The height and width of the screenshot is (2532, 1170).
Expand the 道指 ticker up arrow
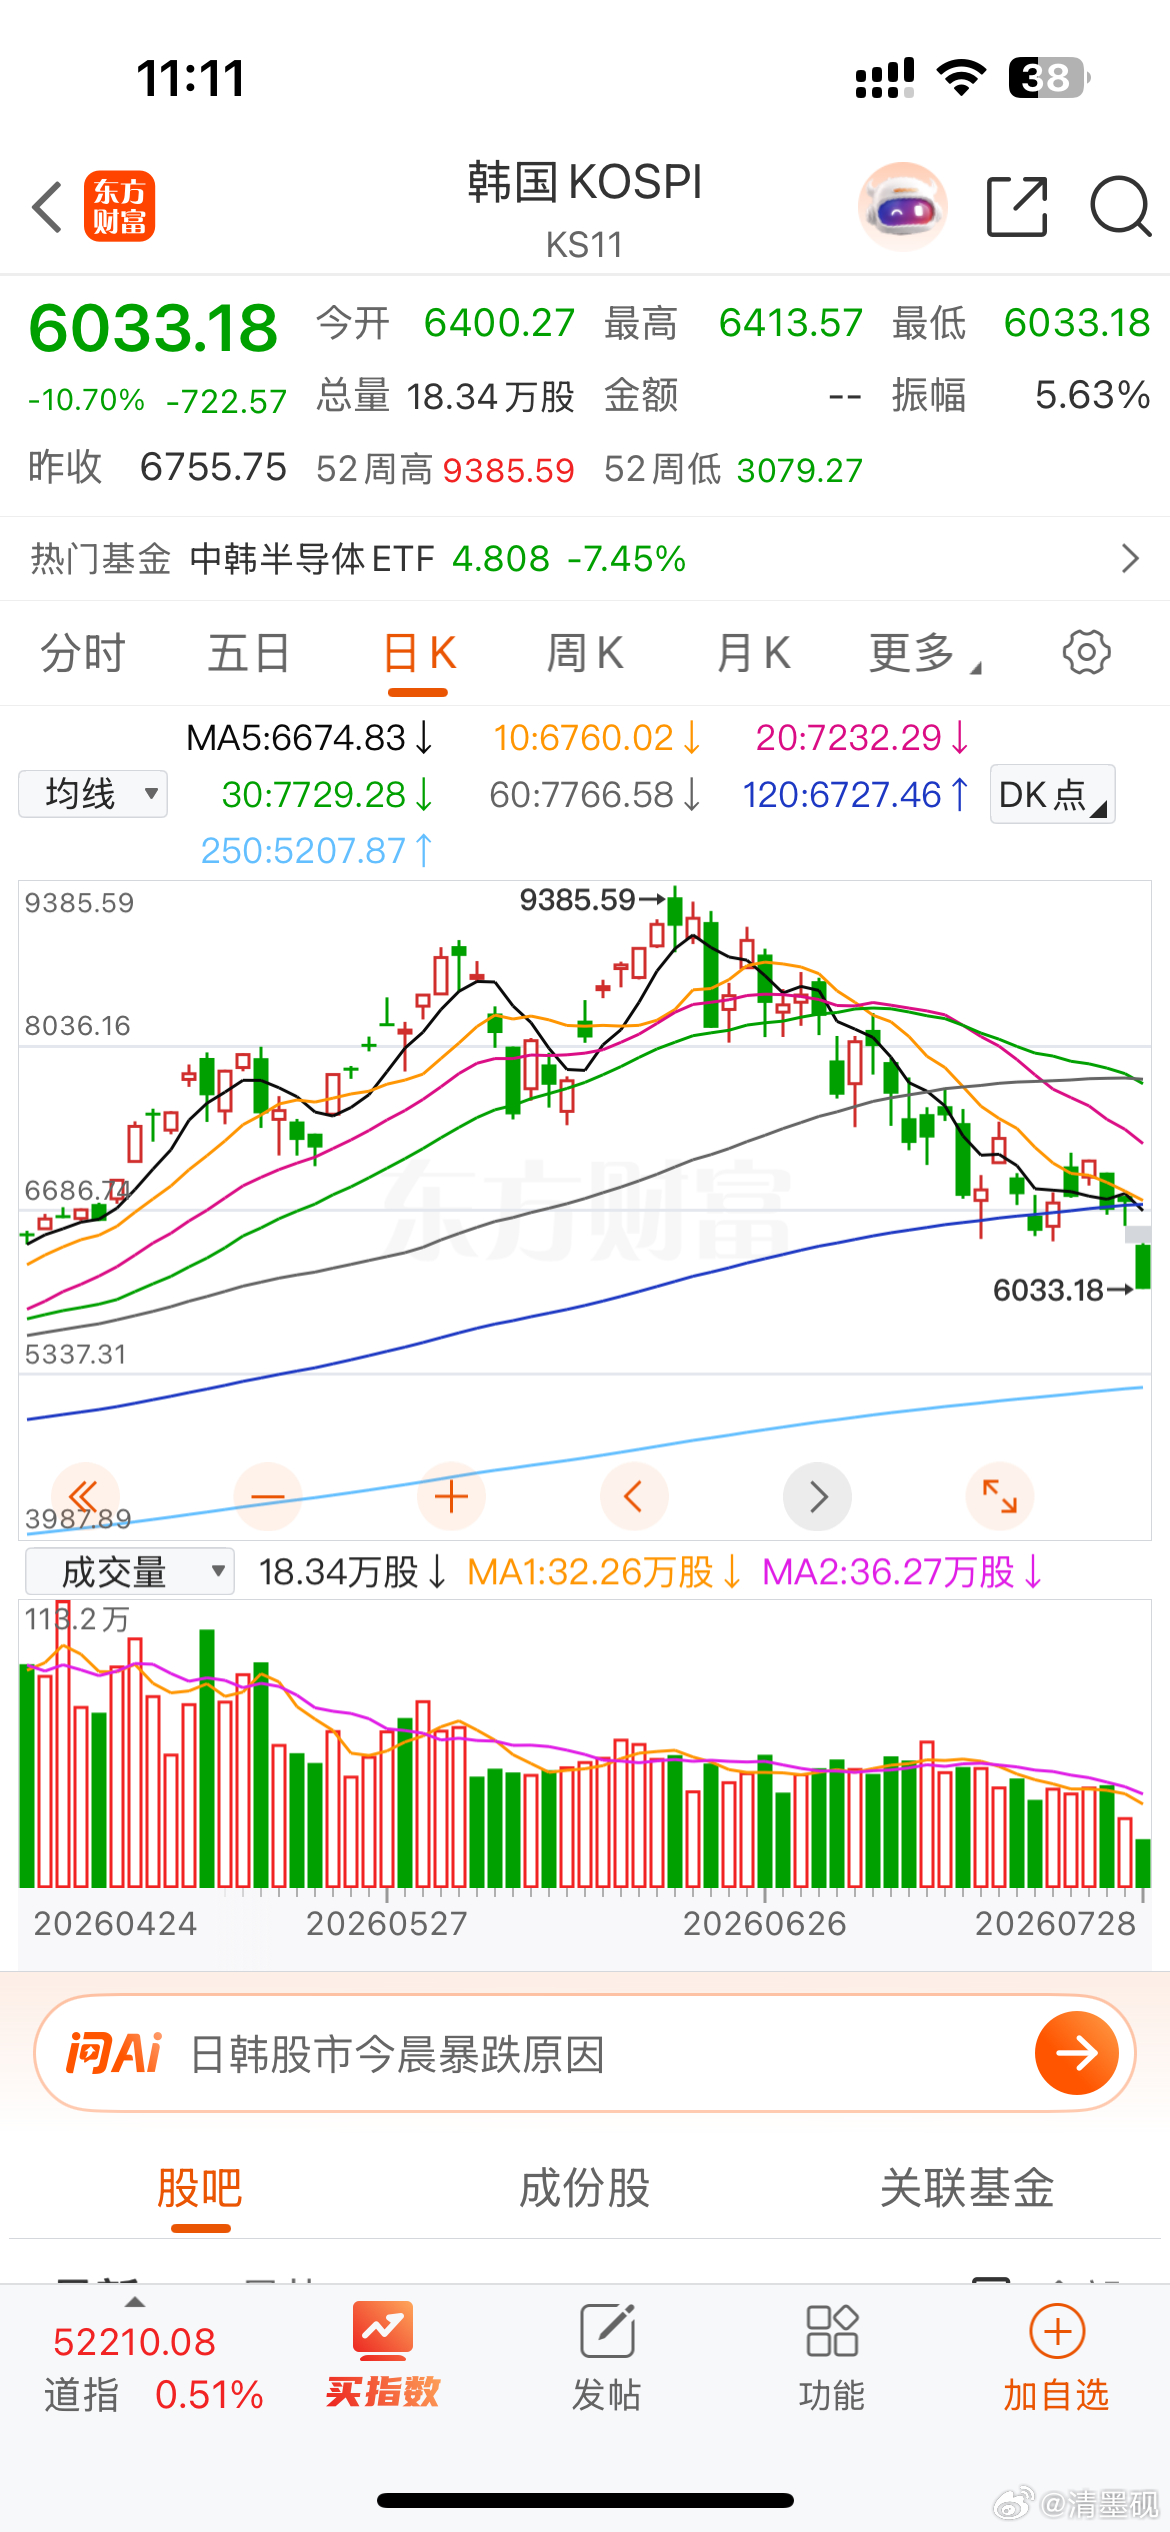[x=134, y=2302]
